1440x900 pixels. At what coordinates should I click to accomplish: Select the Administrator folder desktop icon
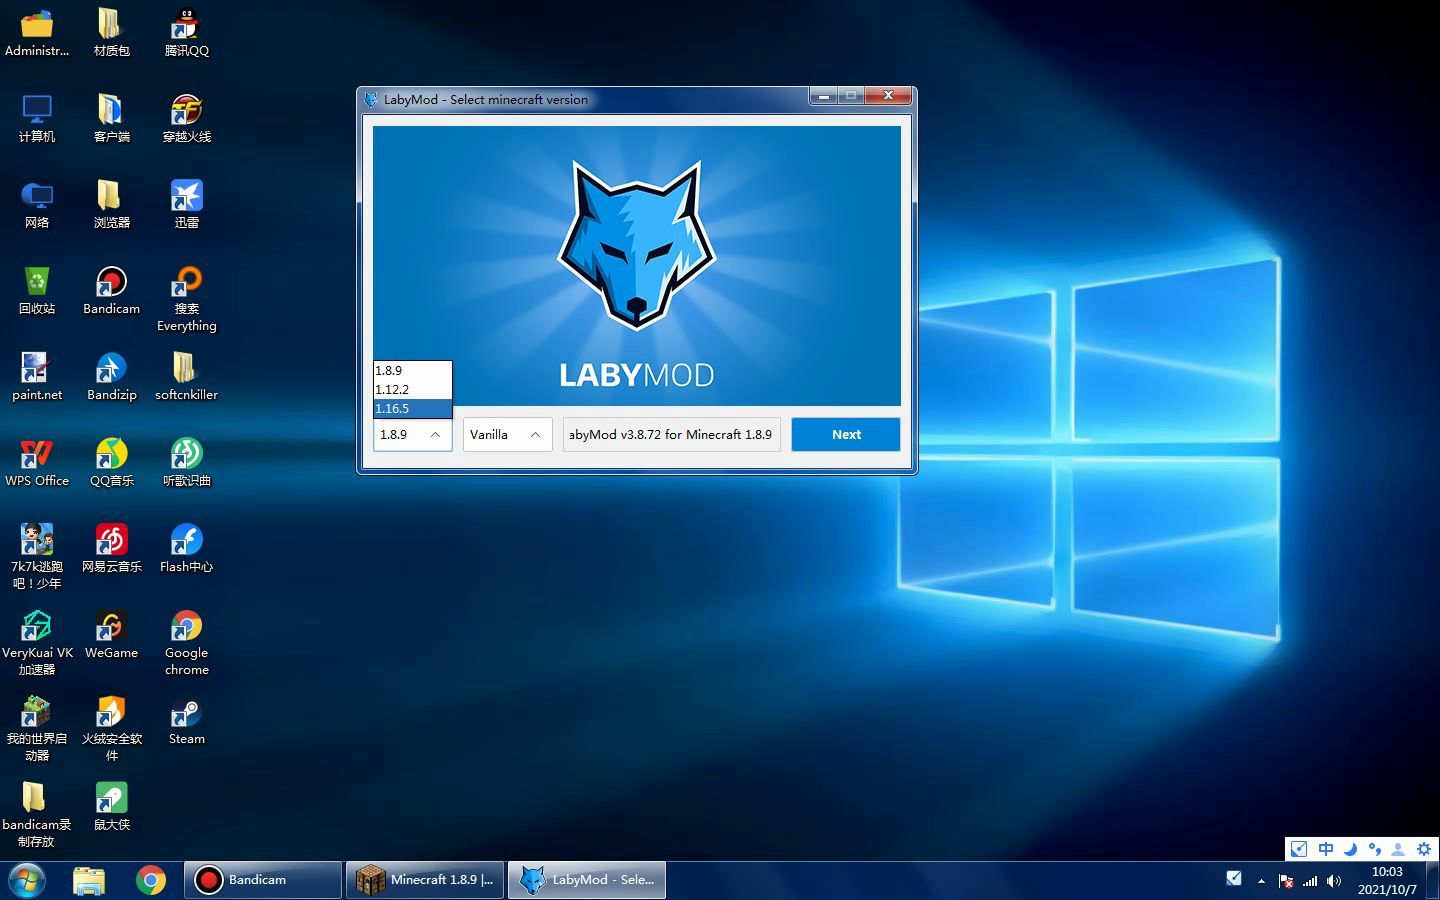(37, 33)
